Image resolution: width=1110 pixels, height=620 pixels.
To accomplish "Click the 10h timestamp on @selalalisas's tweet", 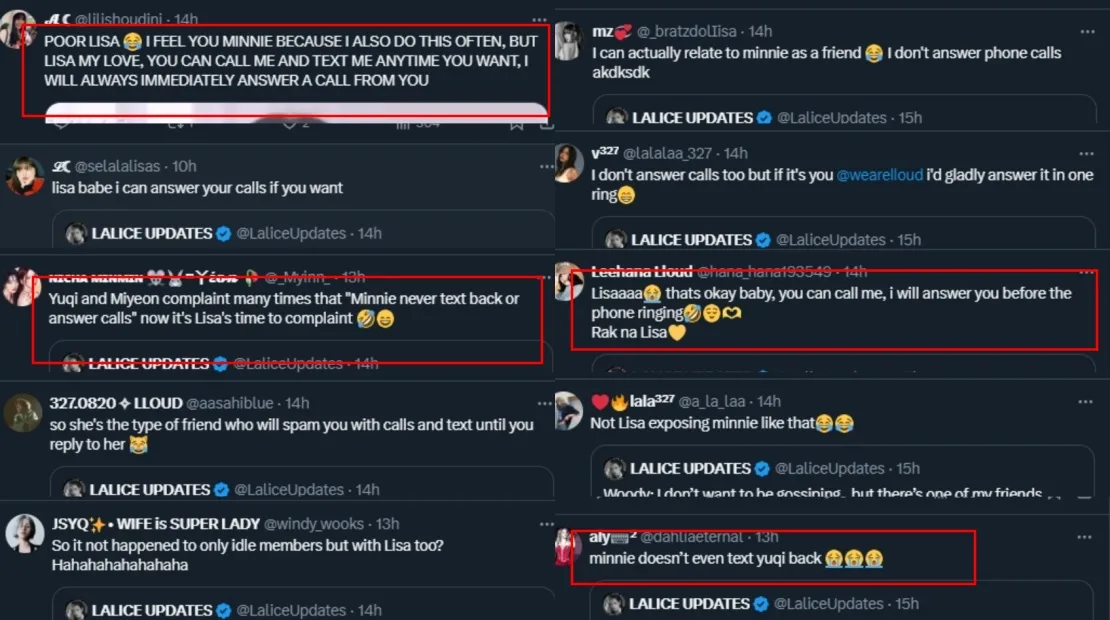I will 184,166.
